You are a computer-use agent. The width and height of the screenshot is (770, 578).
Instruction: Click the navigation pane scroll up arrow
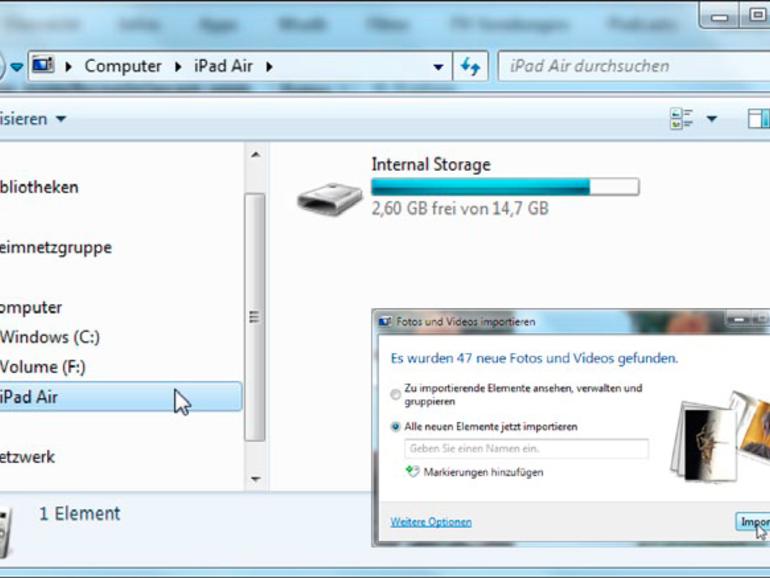pos(255,155)
